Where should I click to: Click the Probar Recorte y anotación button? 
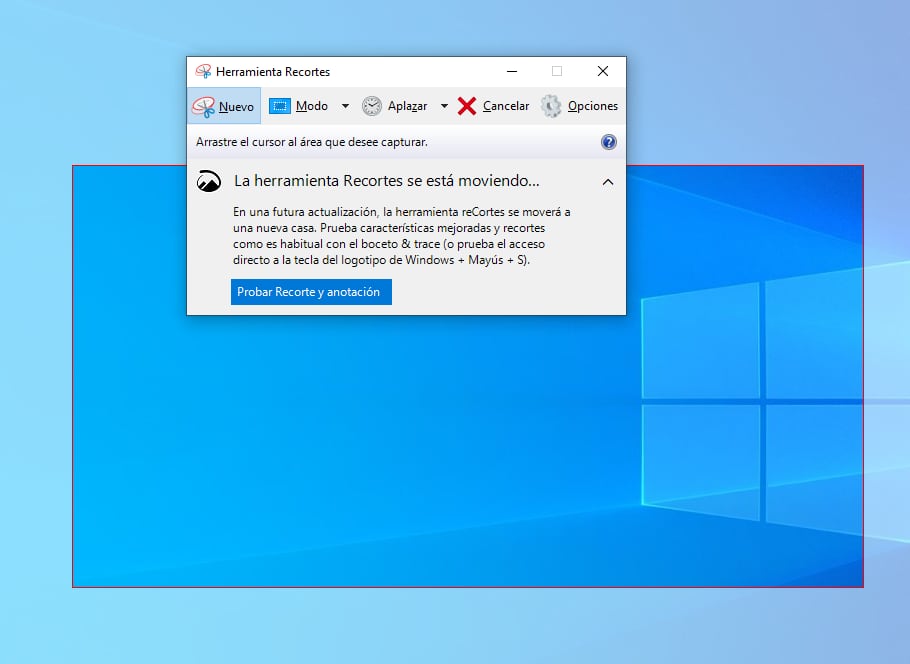311,292
